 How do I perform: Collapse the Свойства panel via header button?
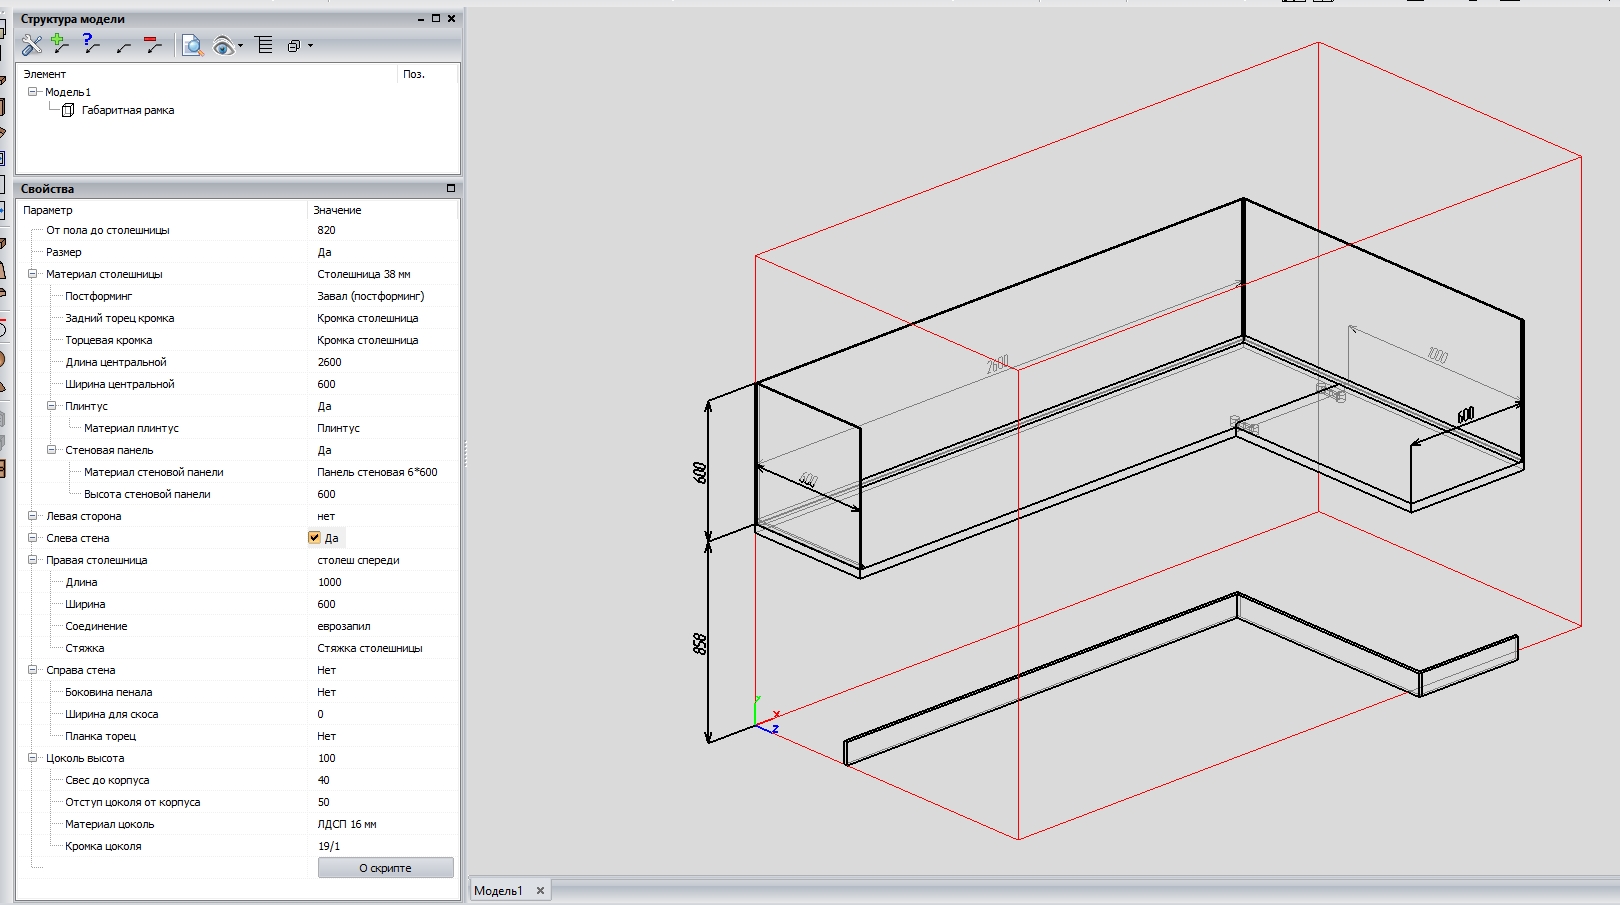[x=450, y=188]
